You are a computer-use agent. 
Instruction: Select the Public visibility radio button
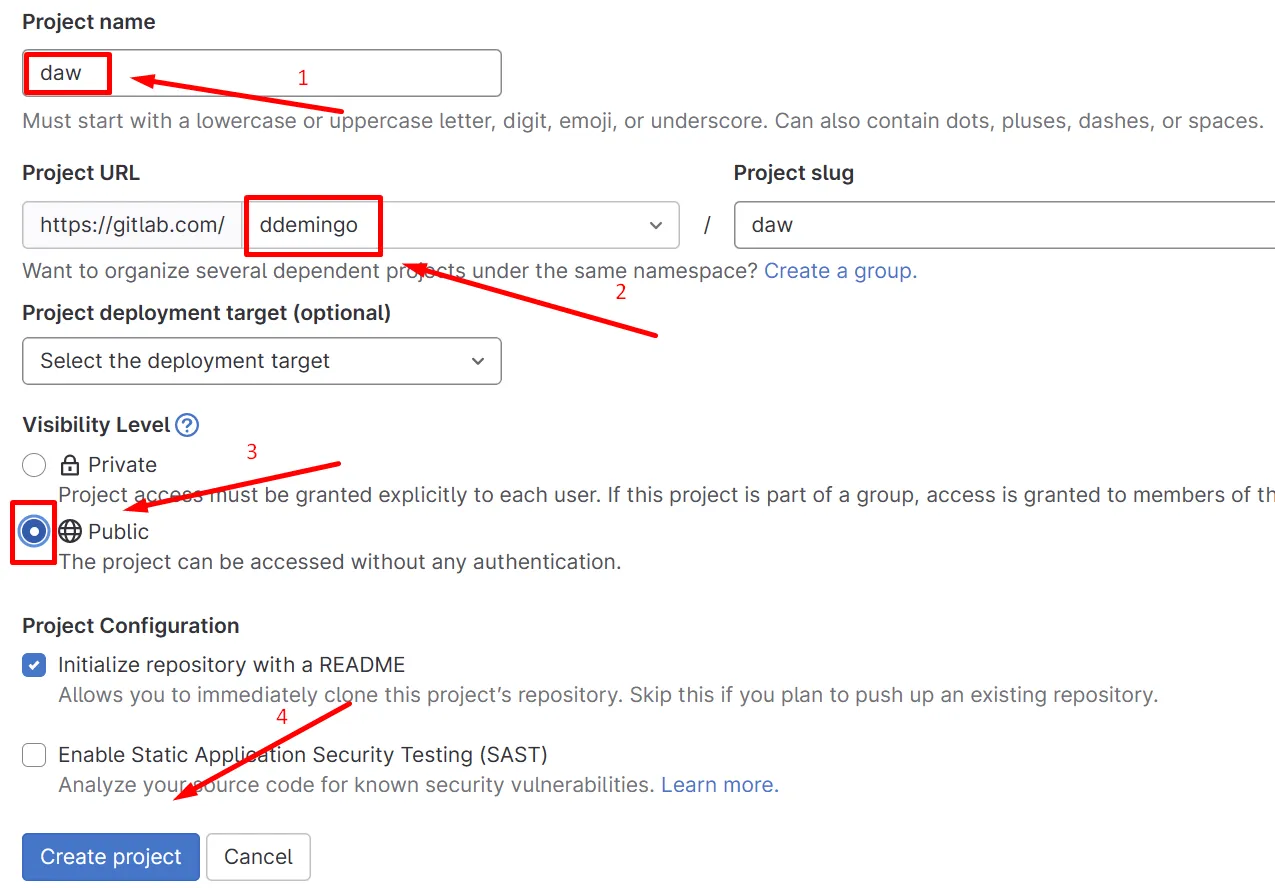point(34,532)
